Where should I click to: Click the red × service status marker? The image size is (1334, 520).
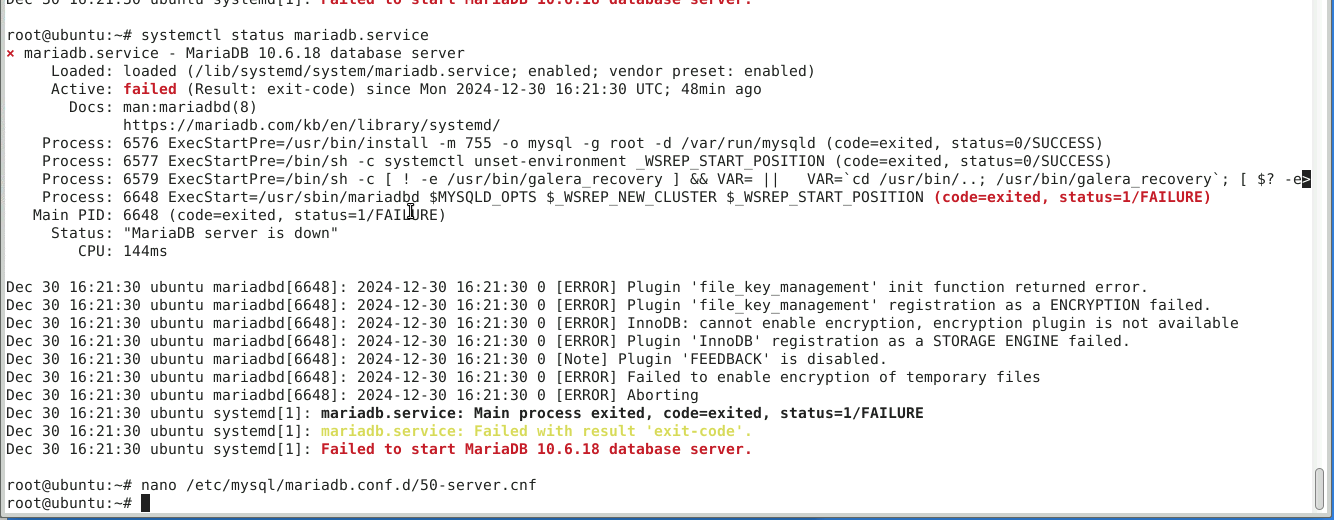pyautogui.click(x=10, y=54)
